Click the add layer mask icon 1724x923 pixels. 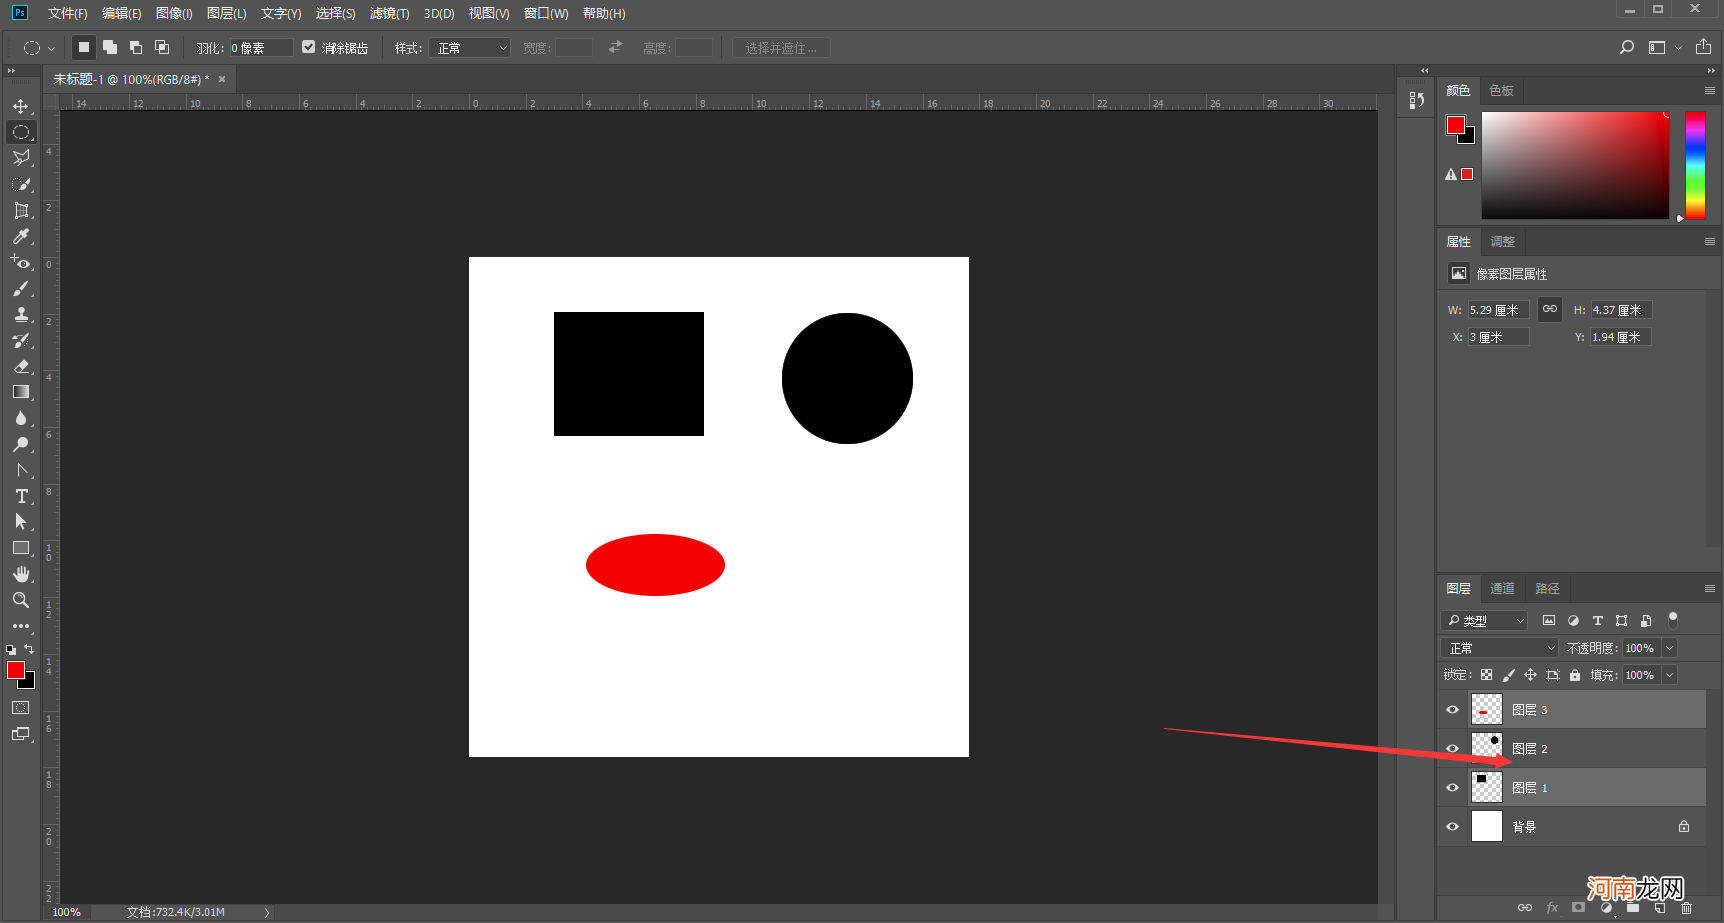tap(1579, 908)
